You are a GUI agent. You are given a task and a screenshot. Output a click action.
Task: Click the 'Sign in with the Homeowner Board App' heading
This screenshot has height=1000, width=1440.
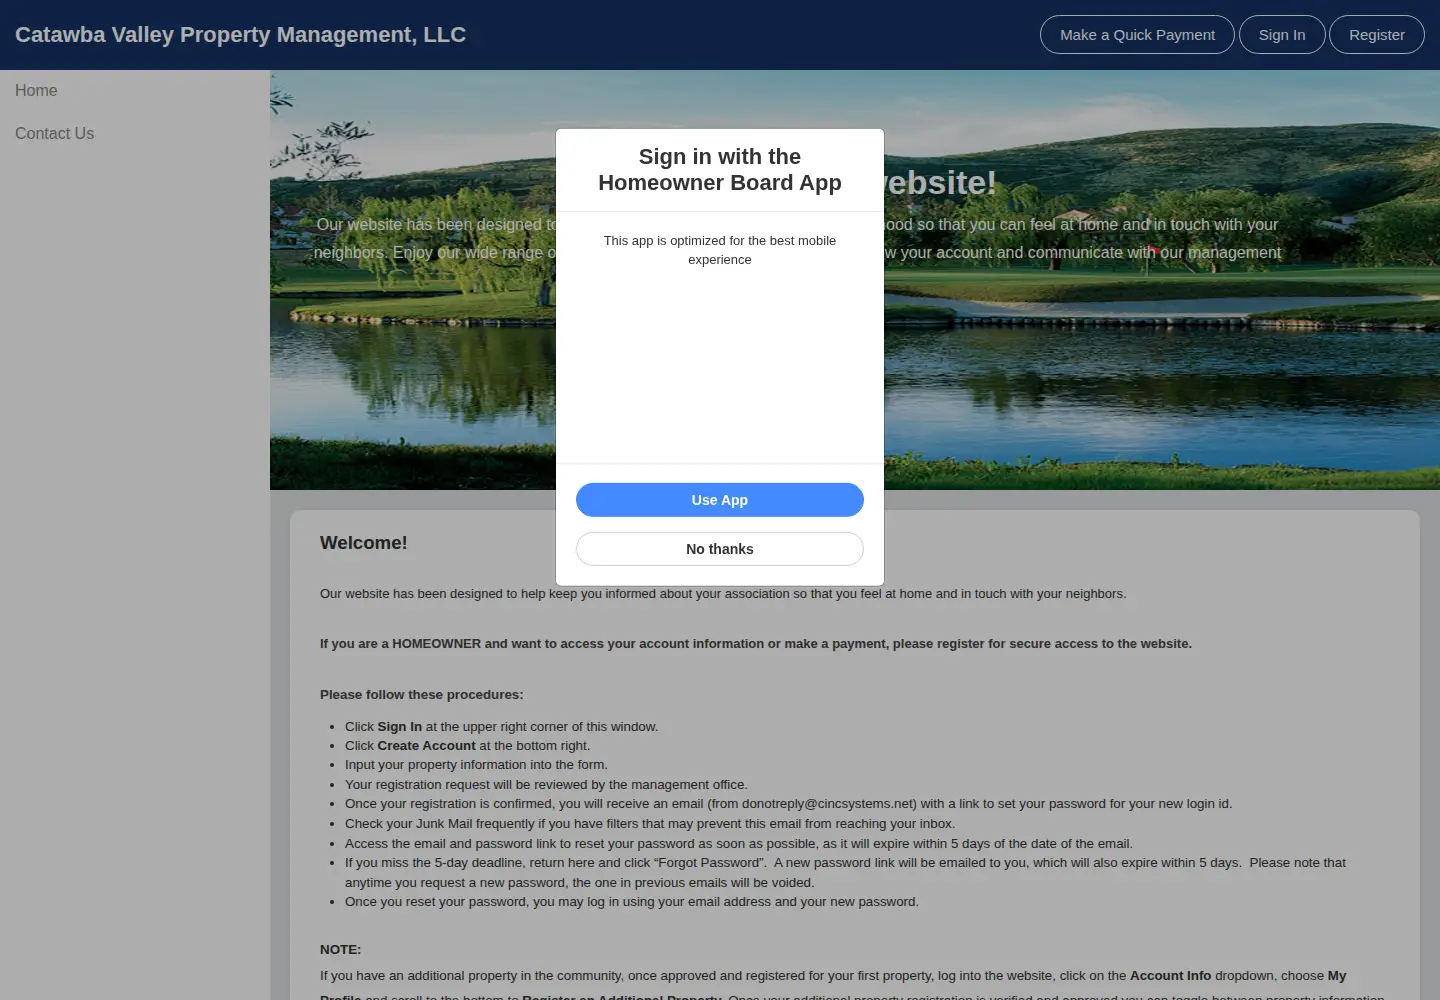[720, 170]
